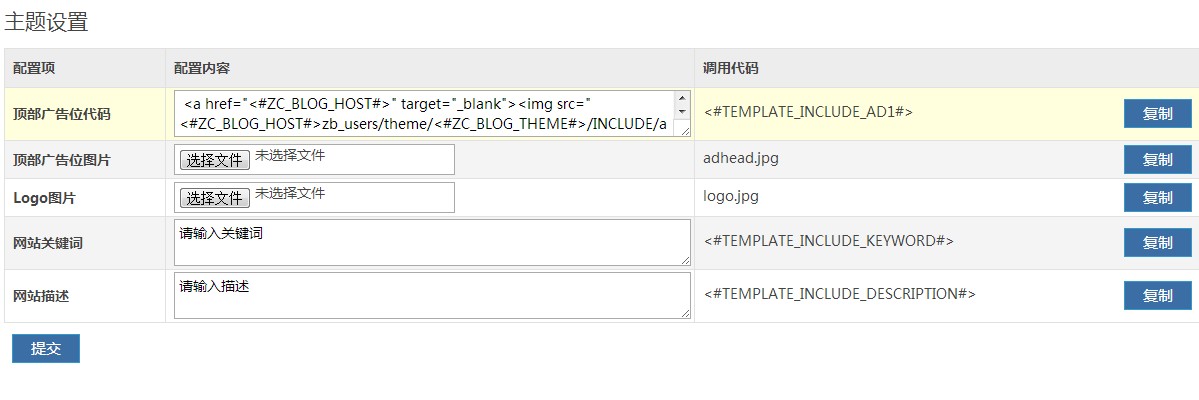This screenshot has height=400, width=1199.
Task: Choose a file for 顶部广告位图片
Action: point(215,160)
